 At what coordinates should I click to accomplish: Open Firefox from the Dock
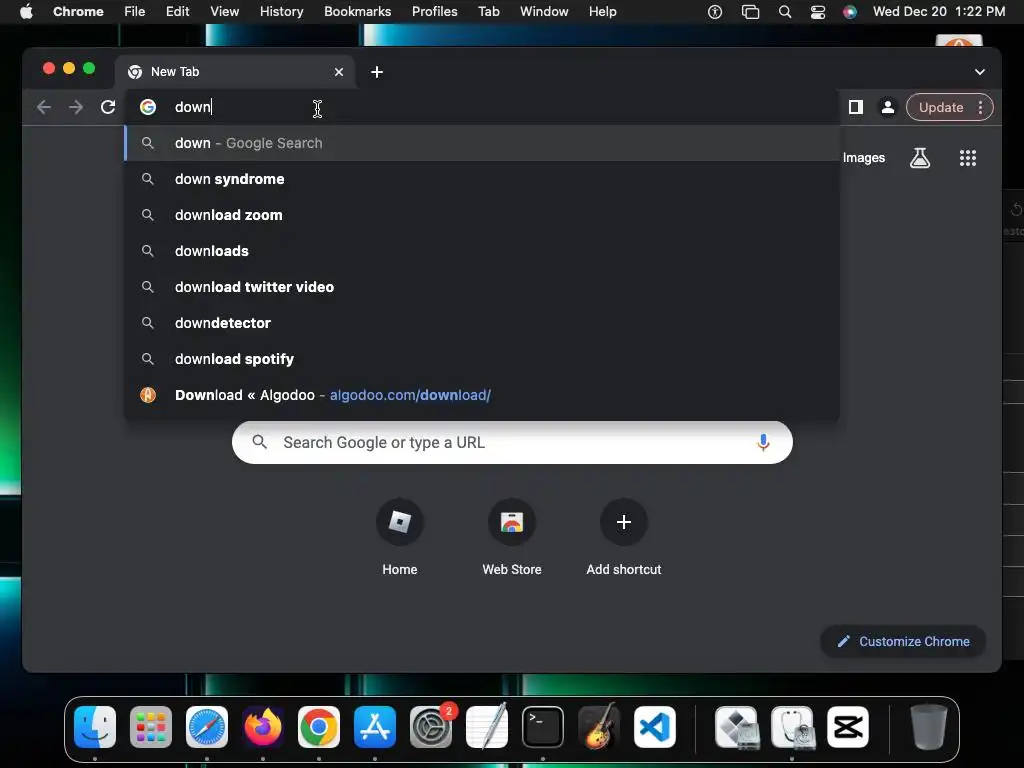click(263, 727)
